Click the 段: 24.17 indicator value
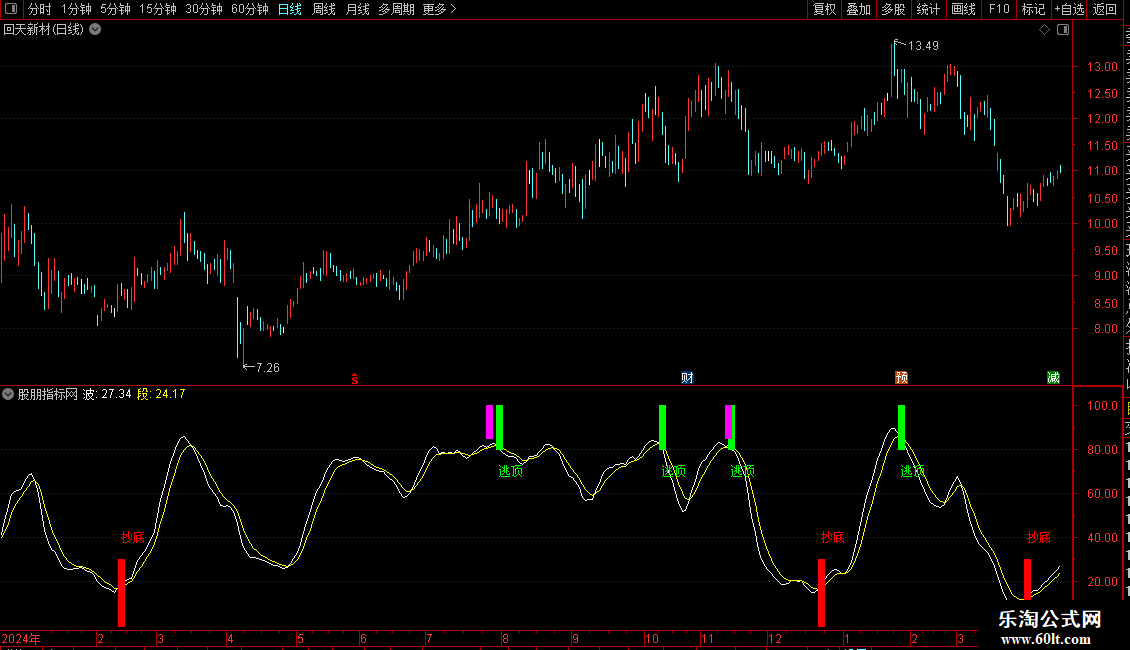 tap(161, 394)
